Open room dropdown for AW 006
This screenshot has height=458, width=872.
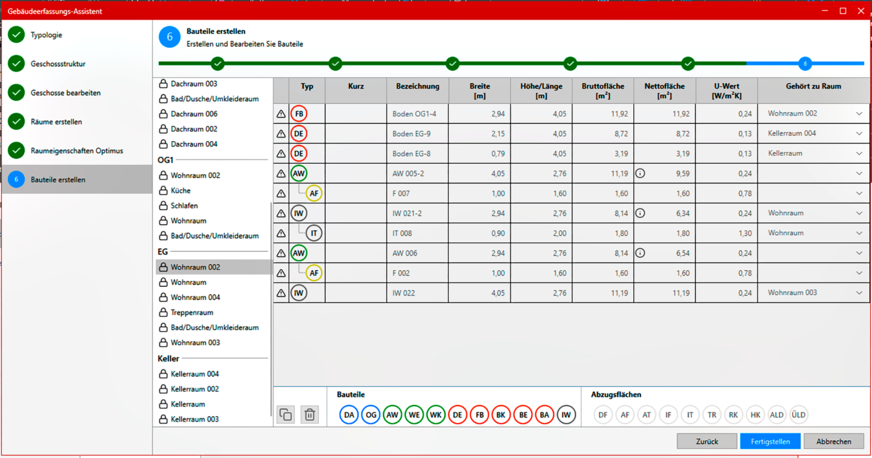pos(859,253)
